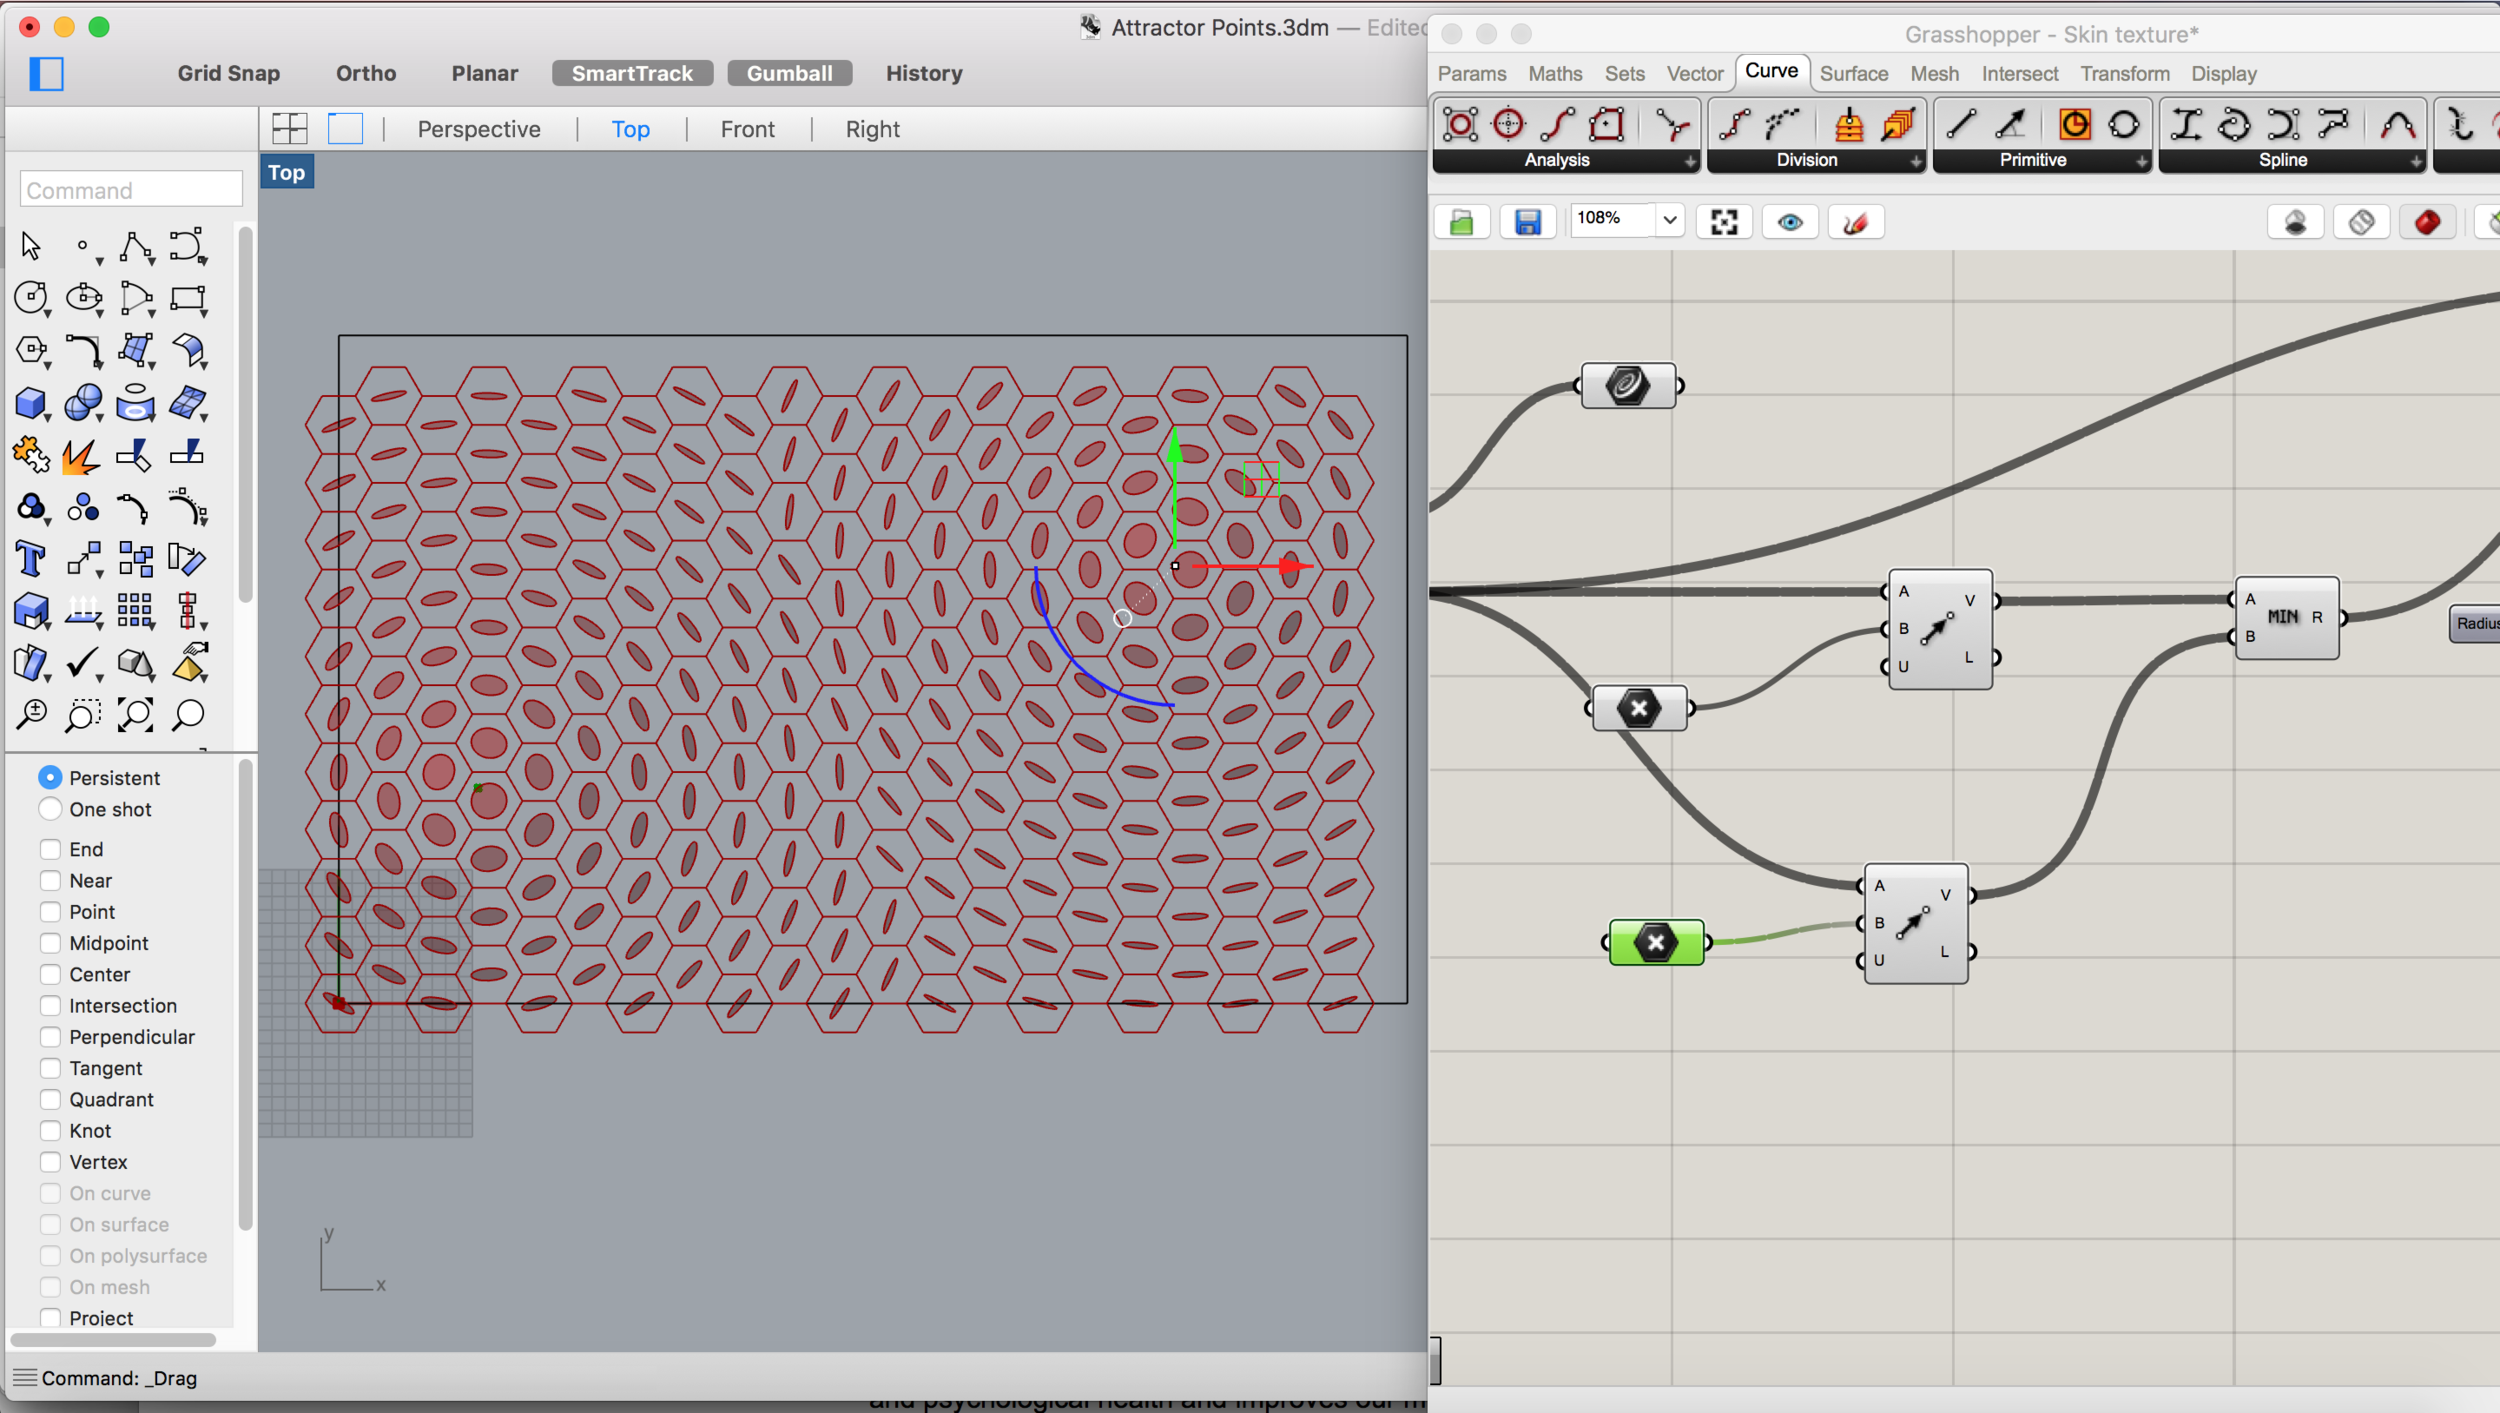
Task: Toggle the History recording button
Action: tap(924, 73)
